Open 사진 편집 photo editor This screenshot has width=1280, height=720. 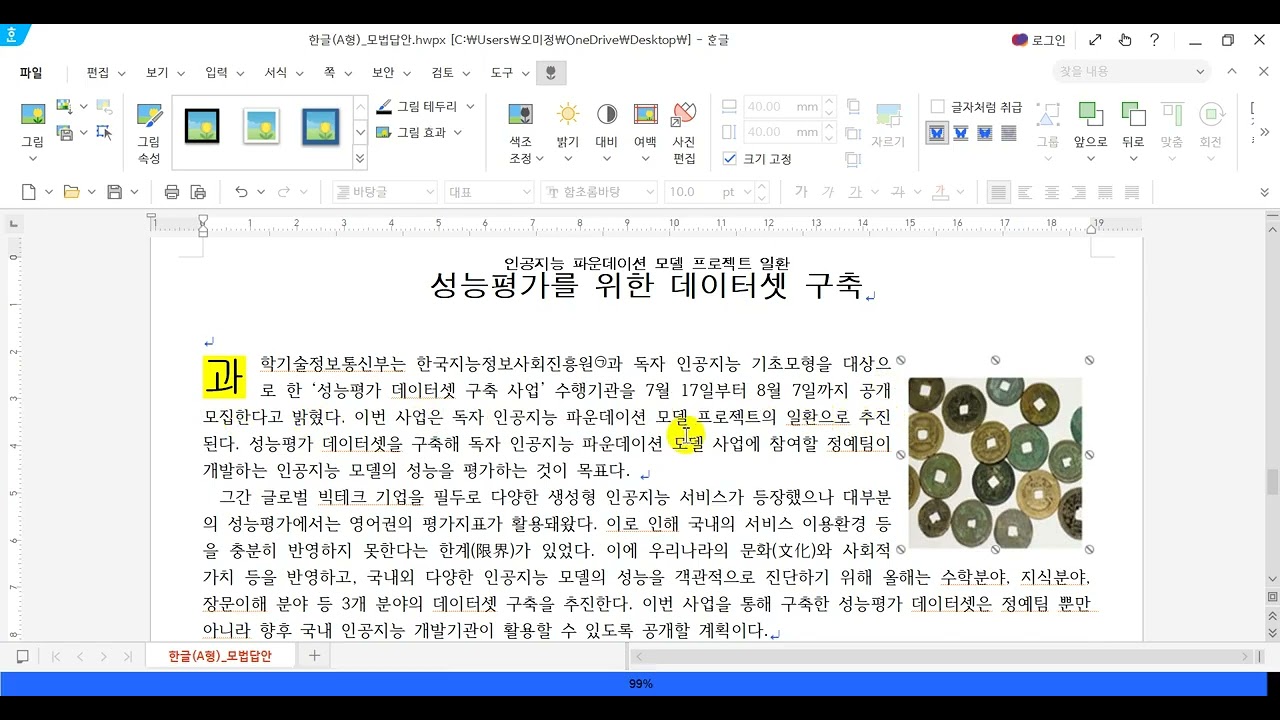click(684, 133)
